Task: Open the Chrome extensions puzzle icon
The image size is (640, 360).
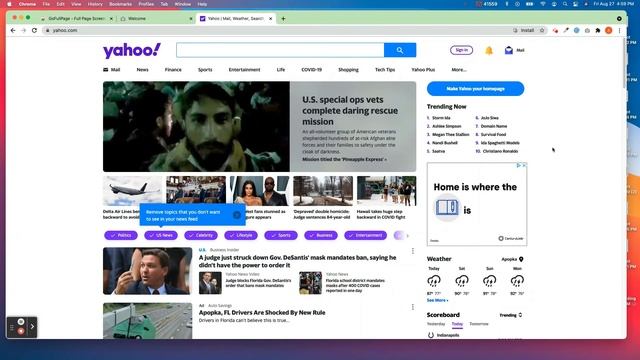Action: tap(598, 30)
